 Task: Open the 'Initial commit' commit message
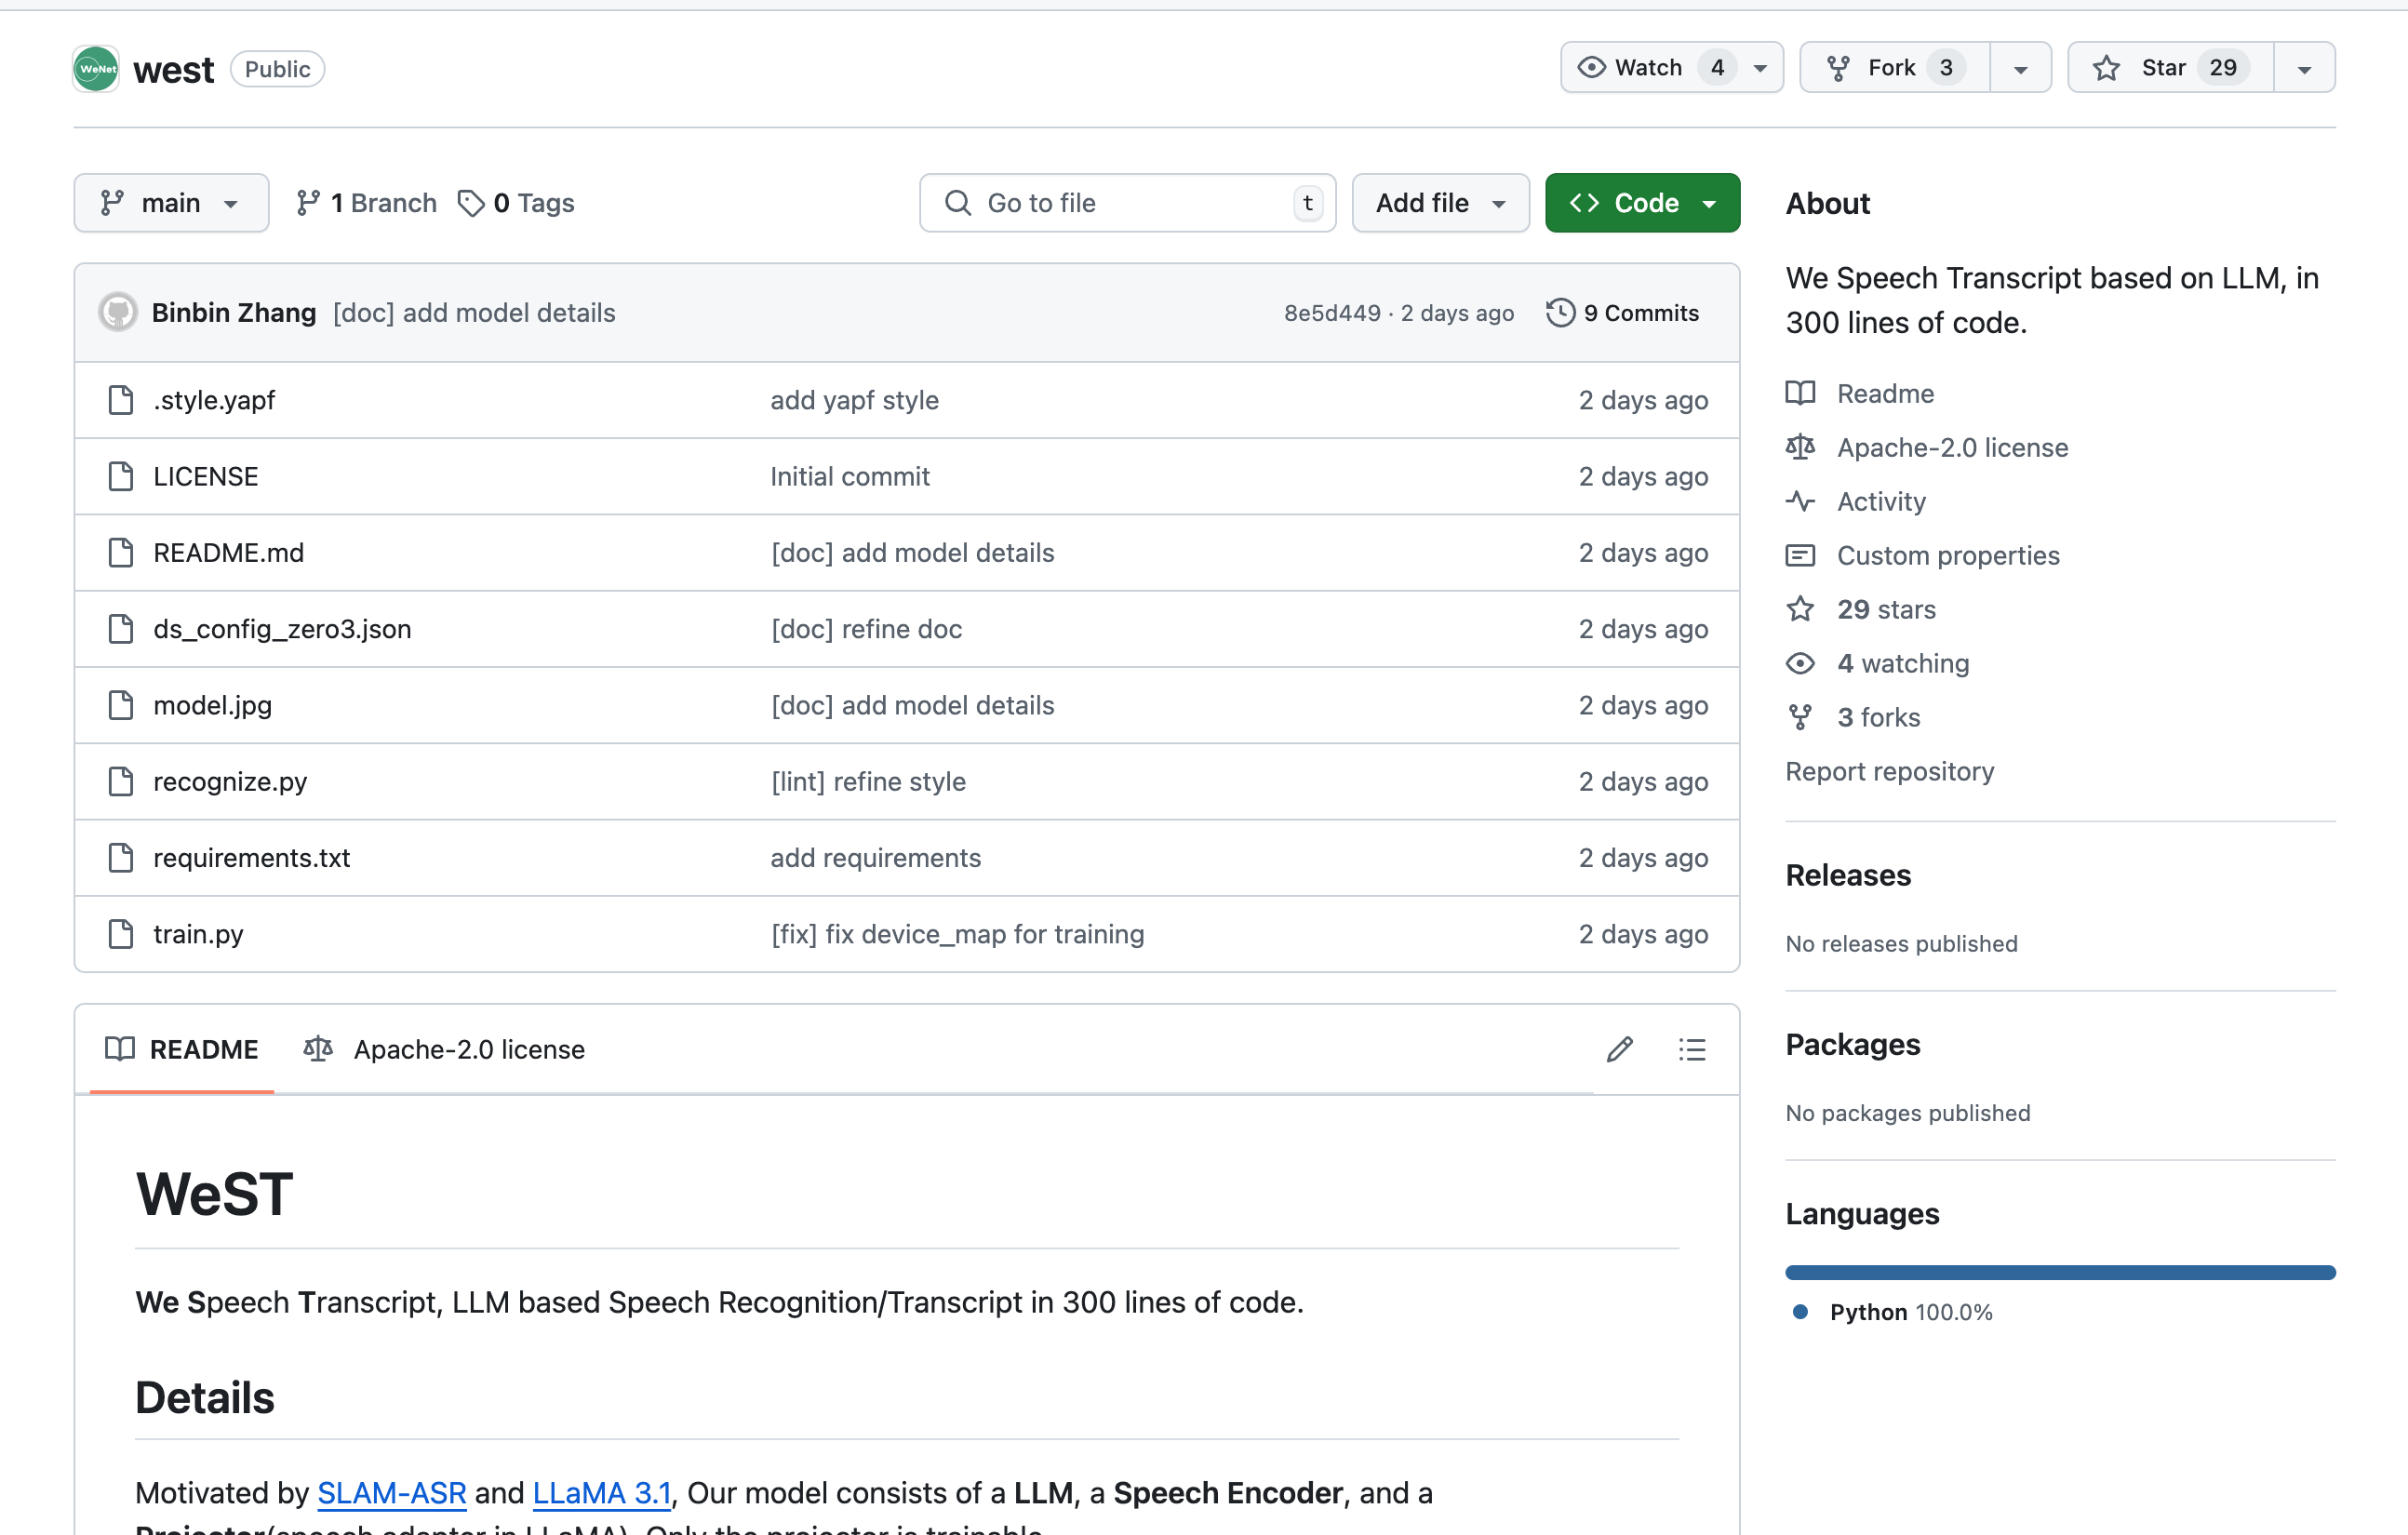pyautogui.click(x=850, y=476)
